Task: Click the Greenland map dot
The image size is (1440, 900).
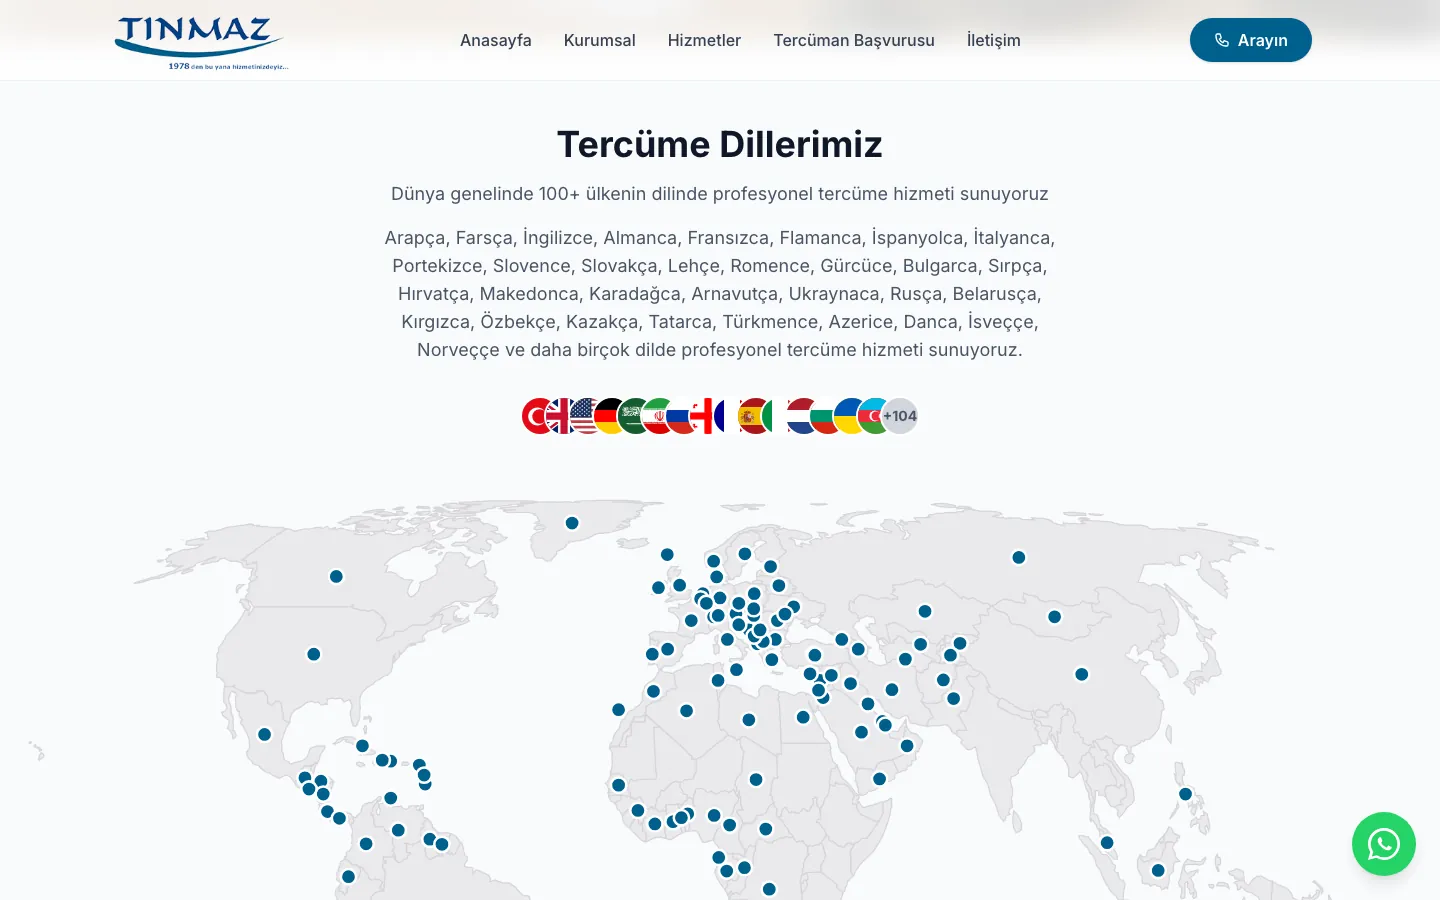Action: 572,523
